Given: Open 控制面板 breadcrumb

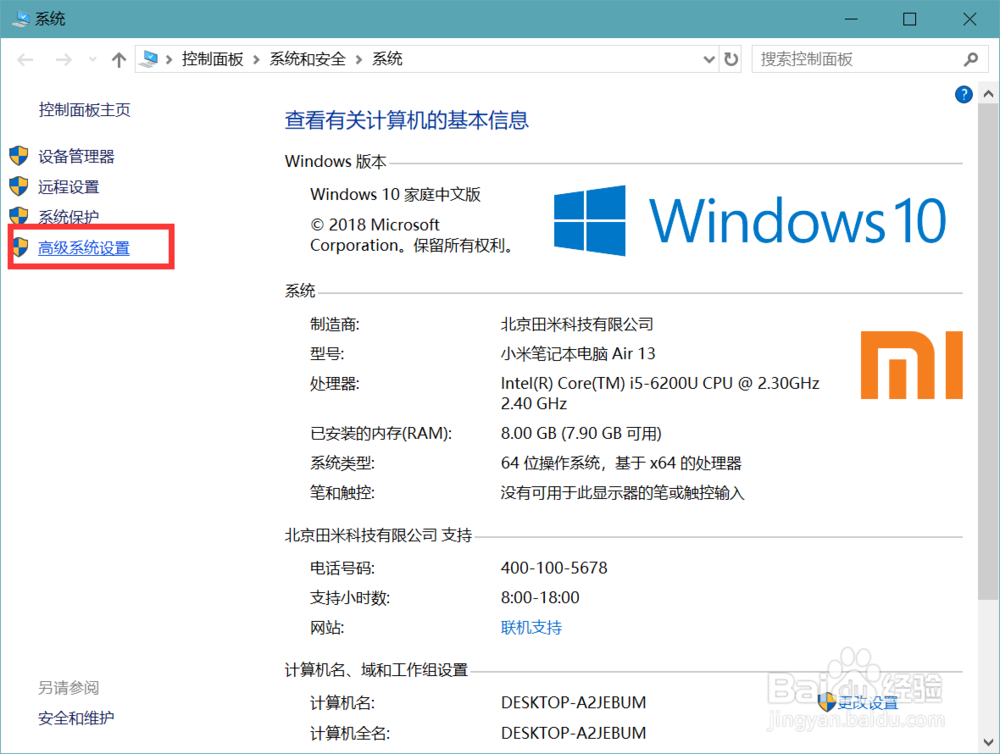Looking at the screenshot, I should pos(212,59).
